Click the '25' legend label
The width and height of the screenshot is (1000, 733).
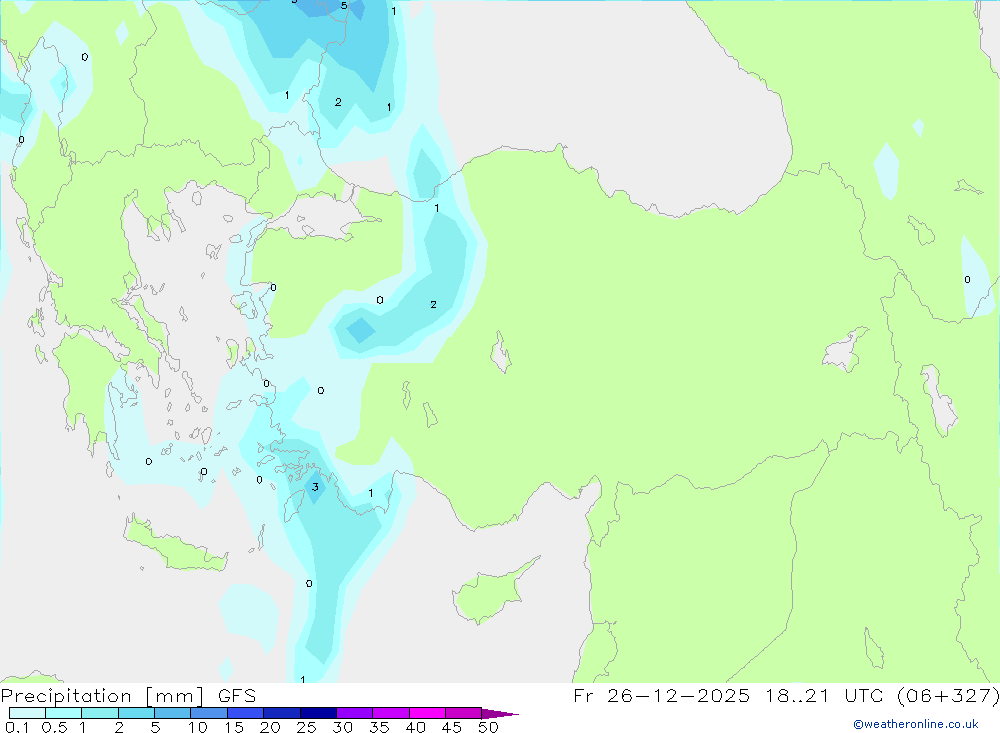(306, 727)
